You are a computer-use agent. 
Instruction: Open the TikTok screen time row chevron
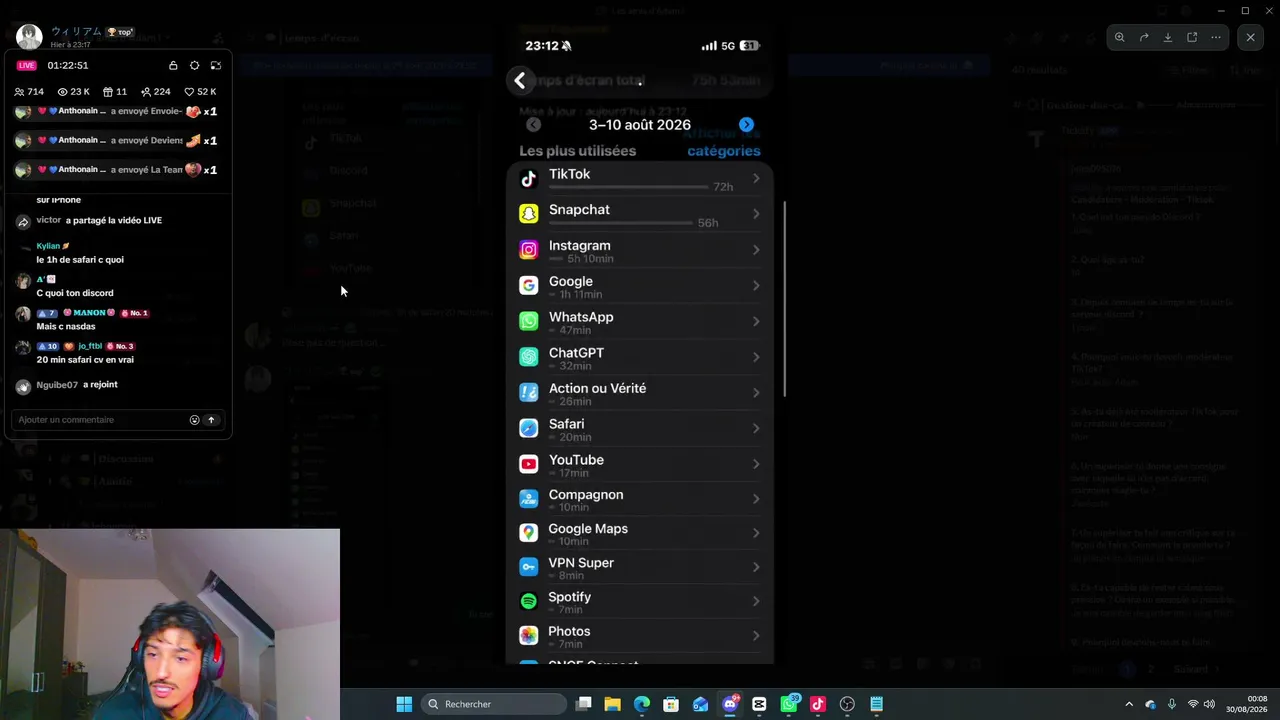click(x=756, y=179)
